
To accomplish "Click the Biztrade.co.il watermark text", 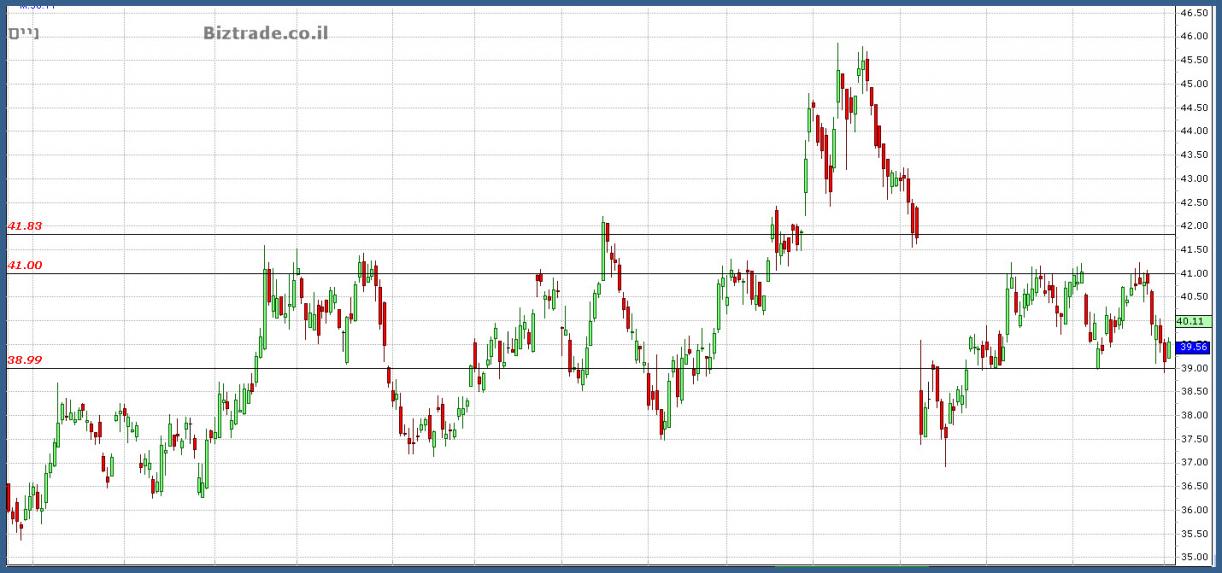I will [265, 33].
